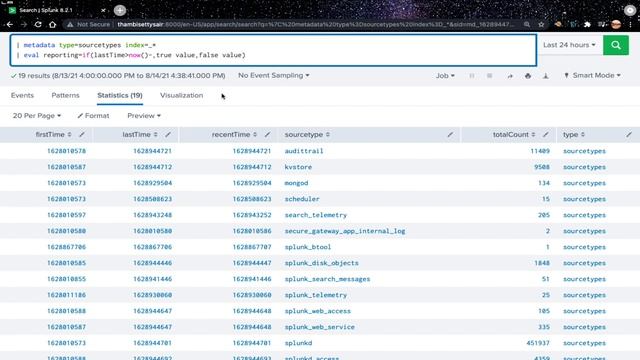
Task: Click totalCount value 11409
Action: 540,151
